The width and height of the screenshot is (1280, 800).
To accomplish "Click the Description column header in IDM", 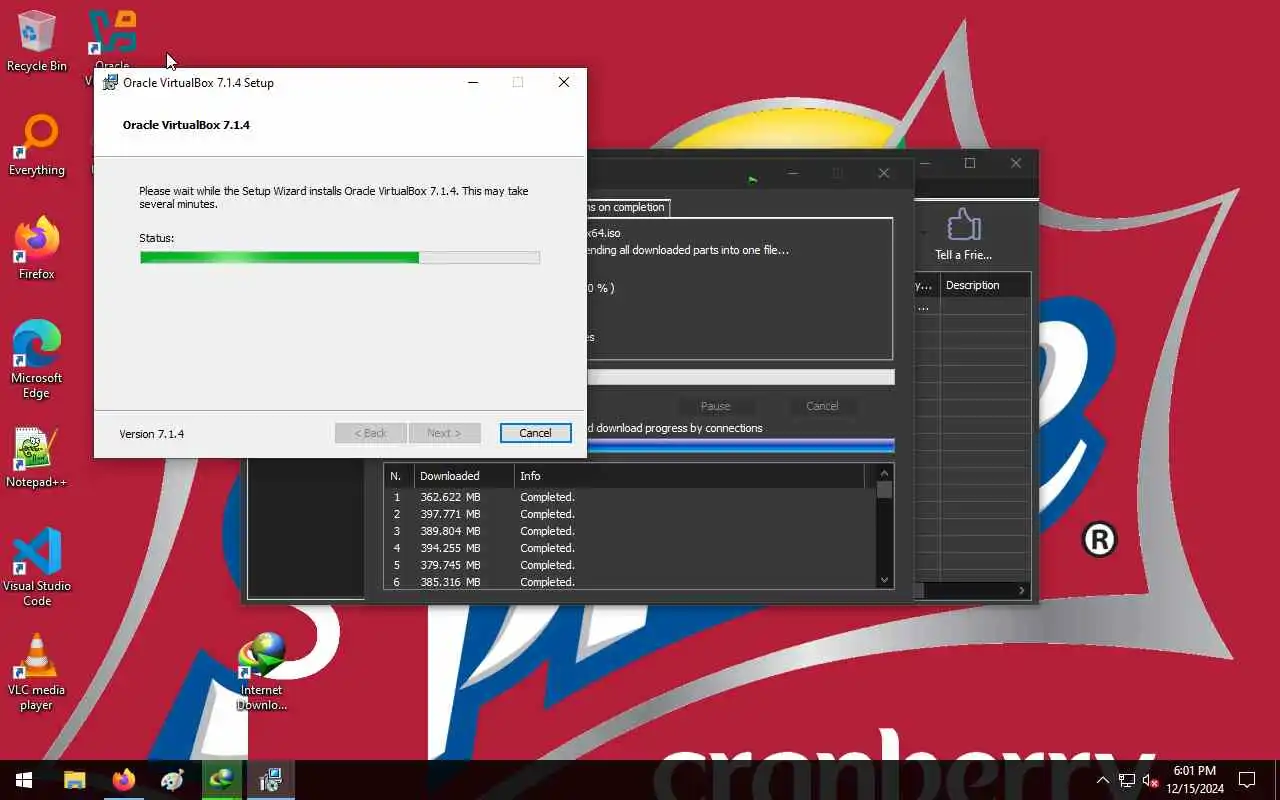I will [985, 285].
